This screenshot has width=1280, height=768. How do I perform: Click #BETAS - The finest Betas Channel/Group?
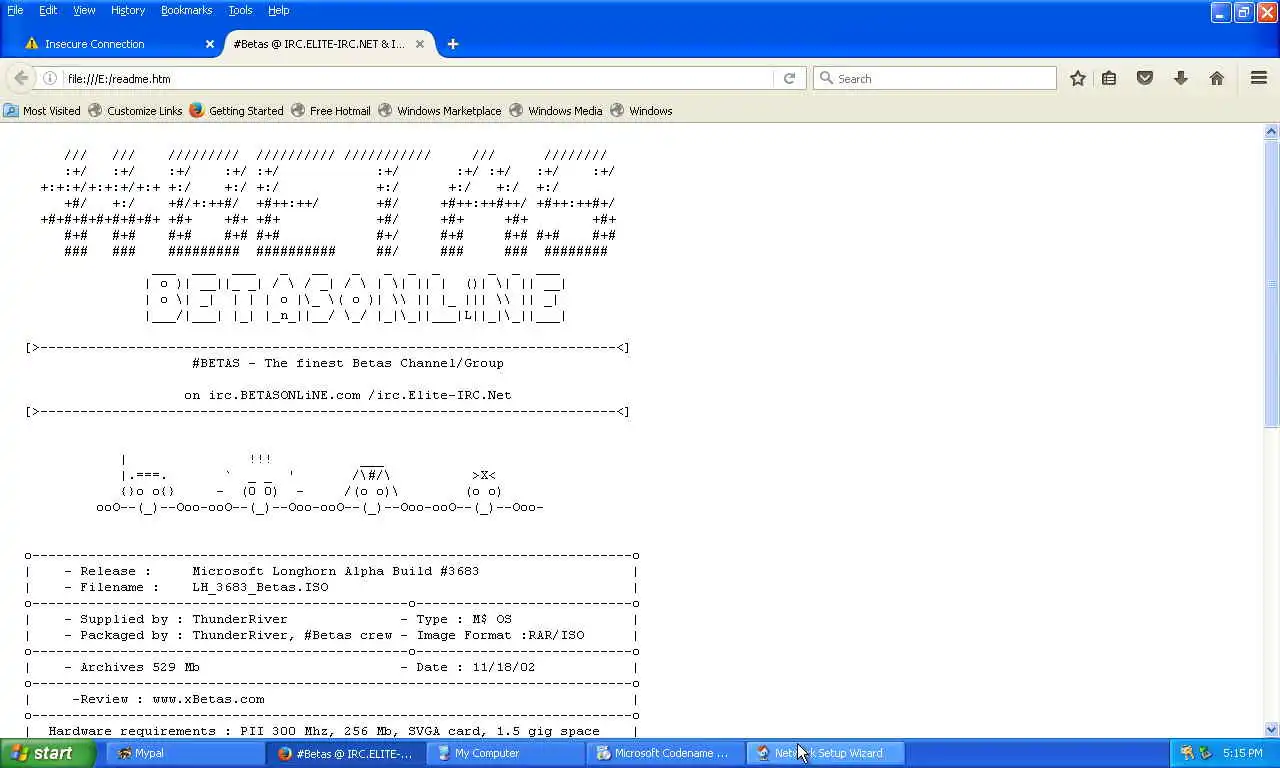pyautogui.click(x=348, y=363)
